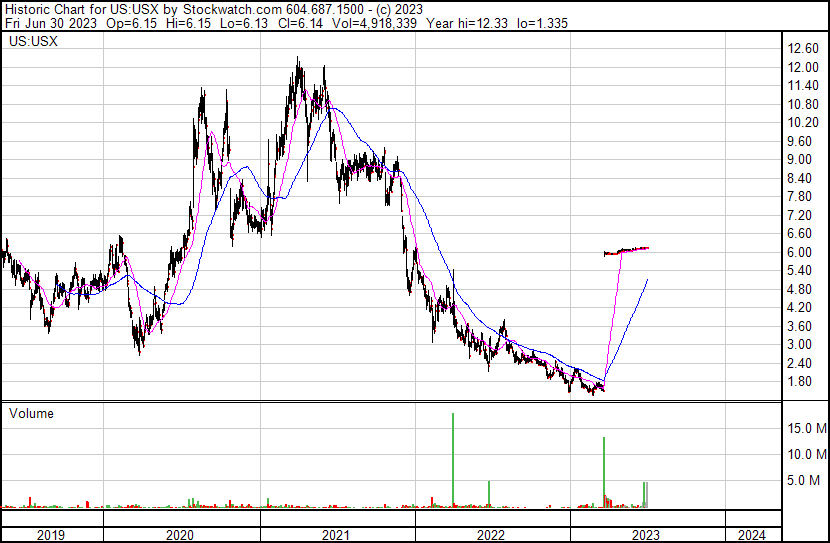Click the 8.40 price axis value
This screenshot has height=543, width=830.
coord(799,178)
